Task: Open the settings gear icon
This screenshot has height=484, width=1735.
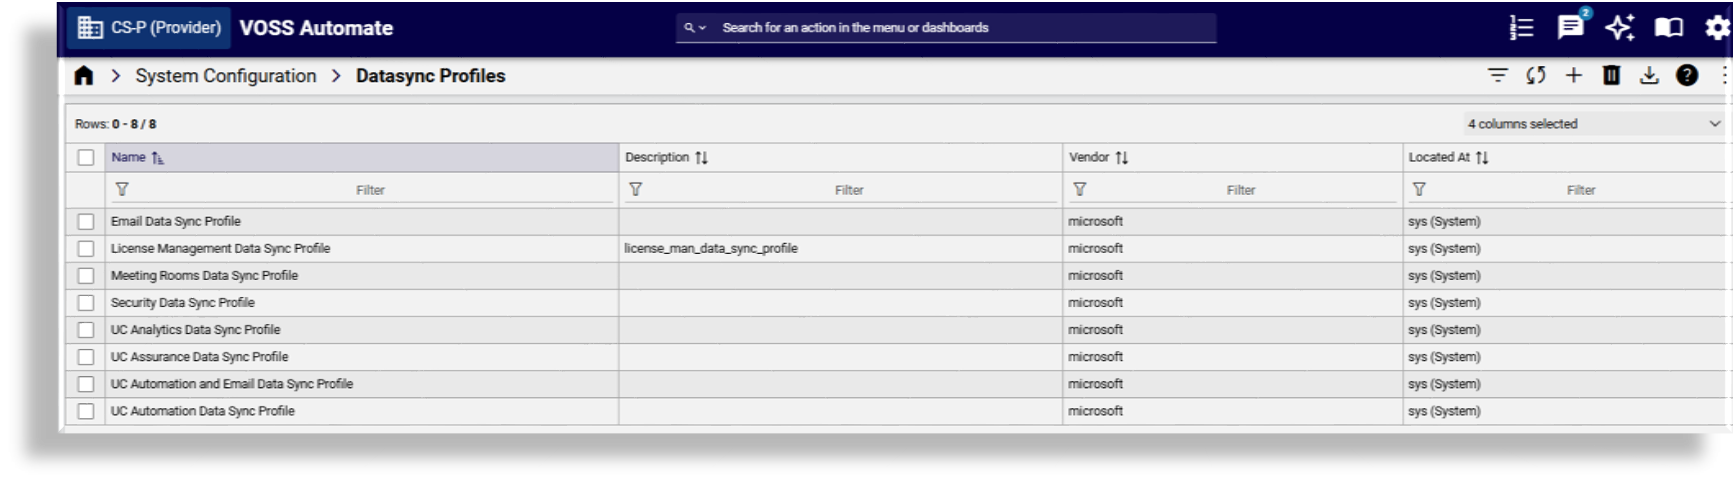Action: 1717,28
